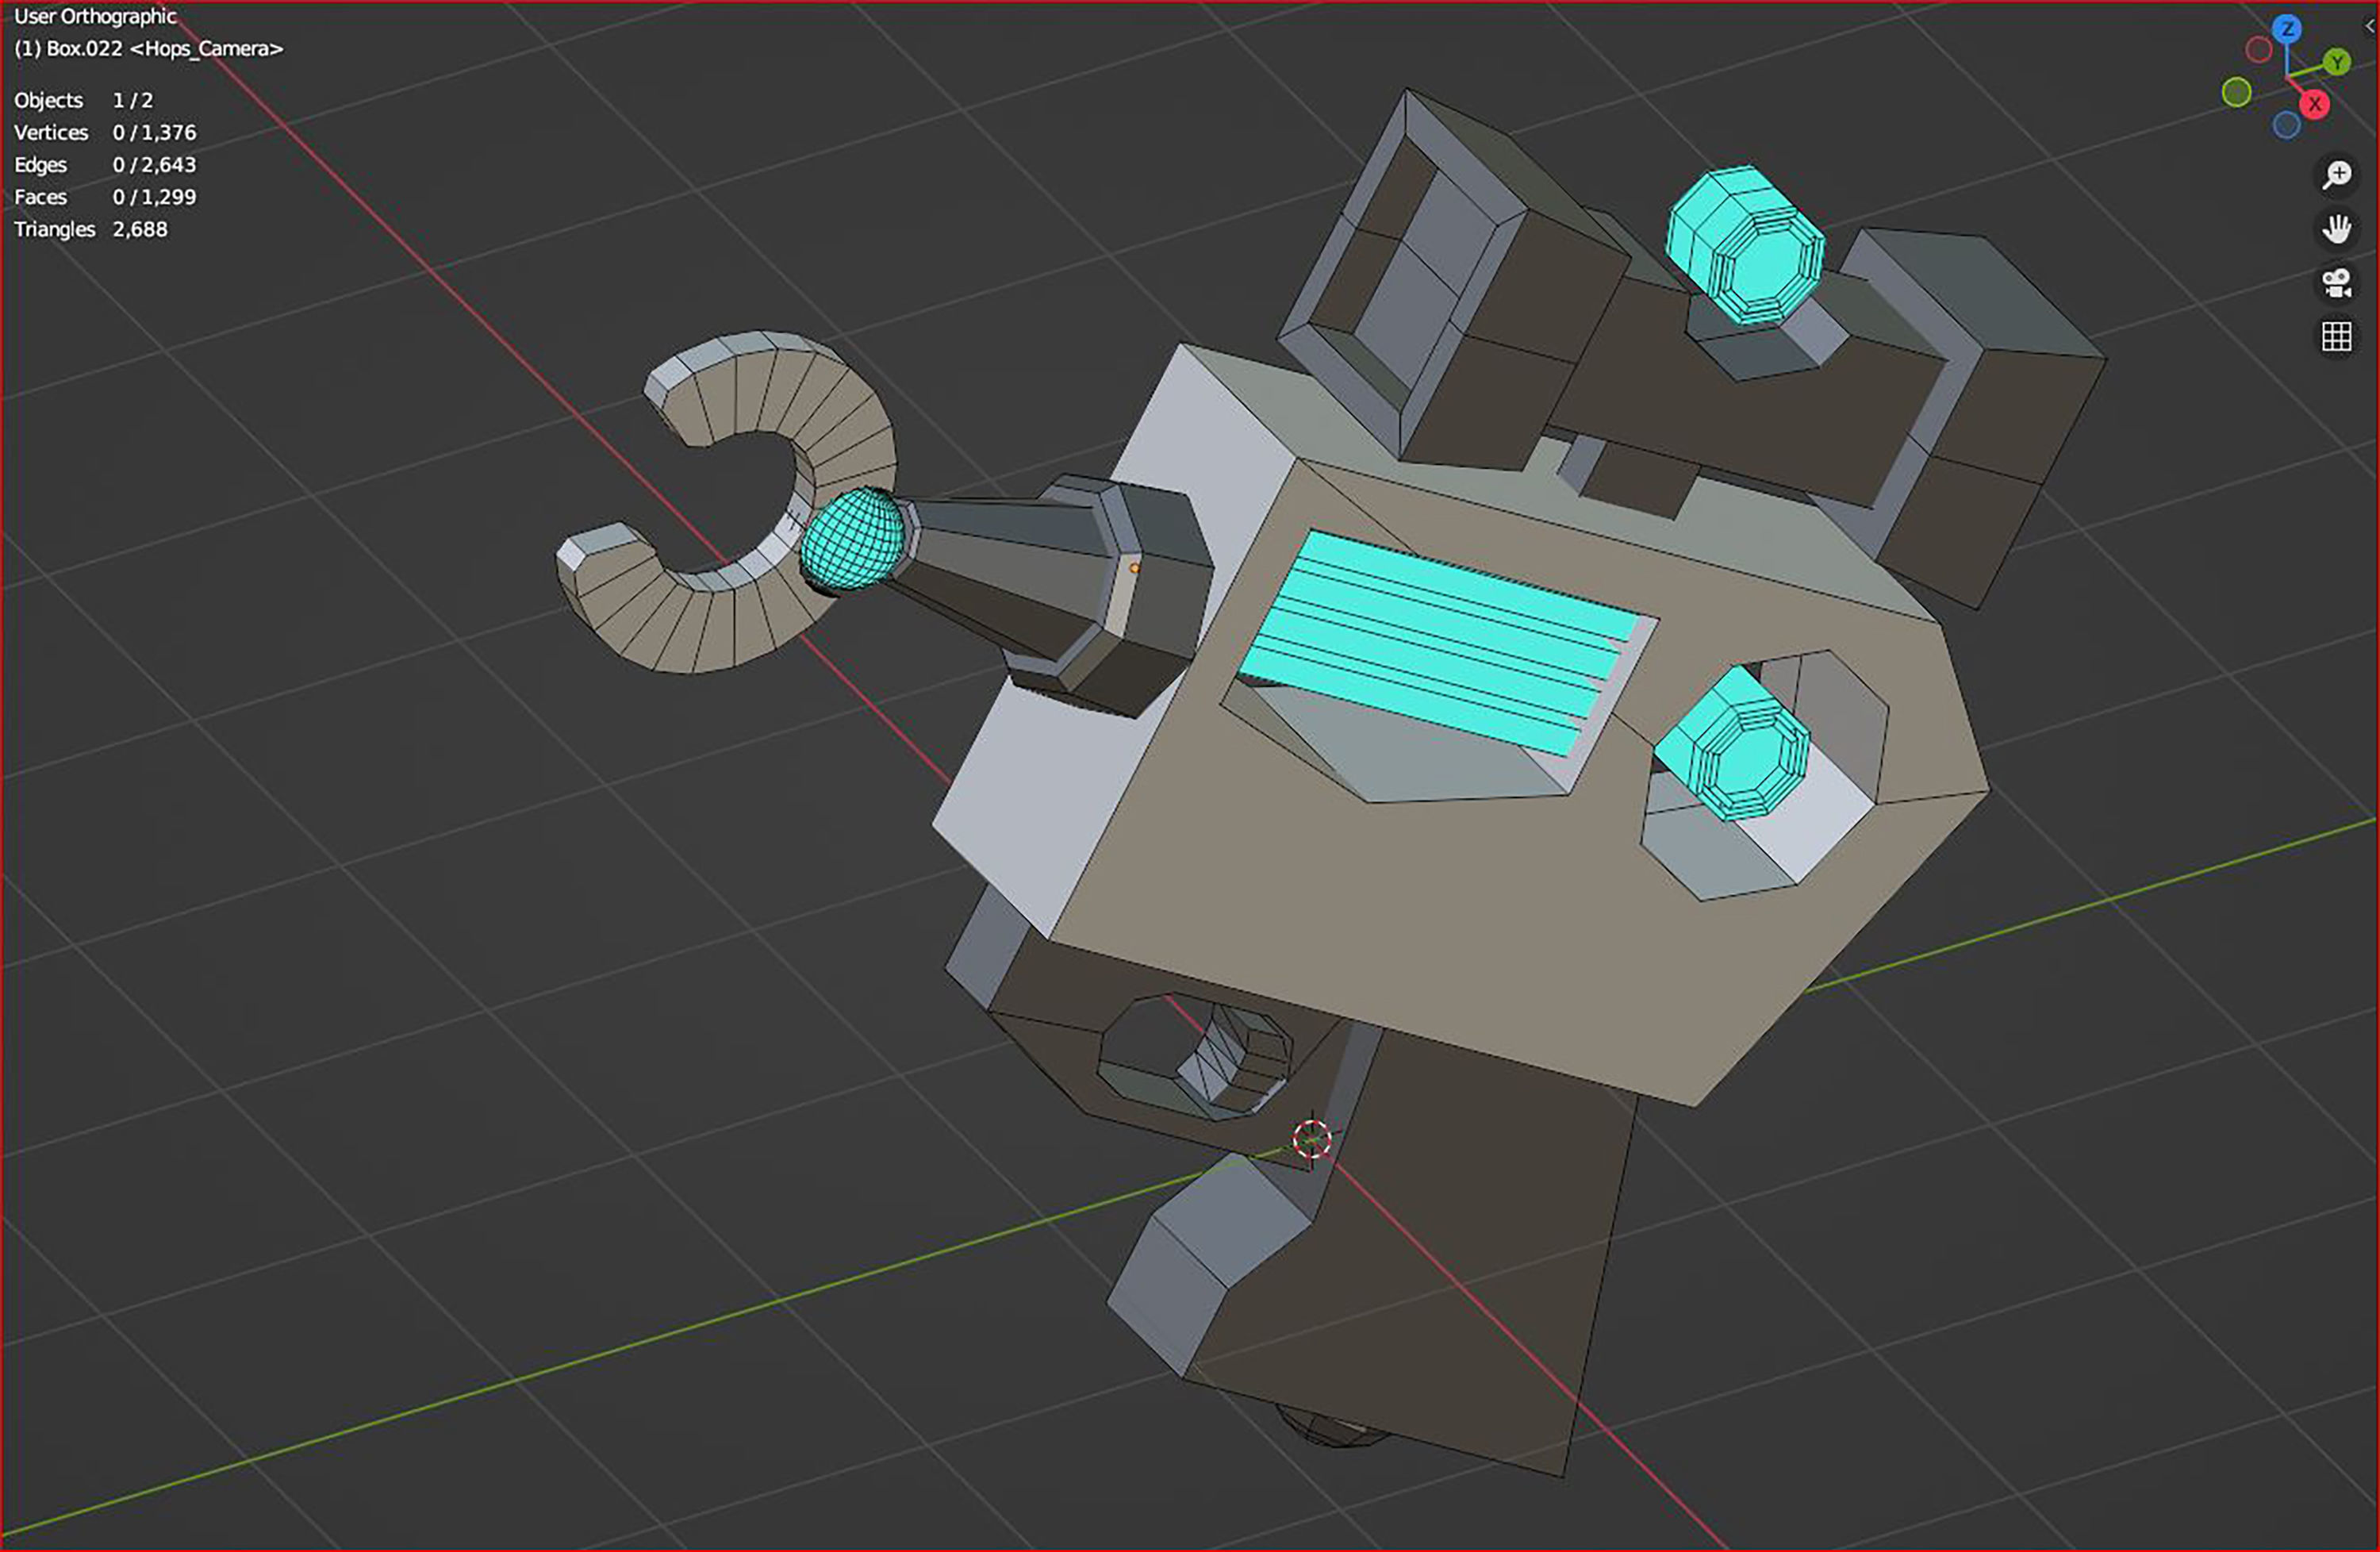Click the navigation gizmo center to rotate view
The image size is (2380, 1552).
pos(2288,76)
